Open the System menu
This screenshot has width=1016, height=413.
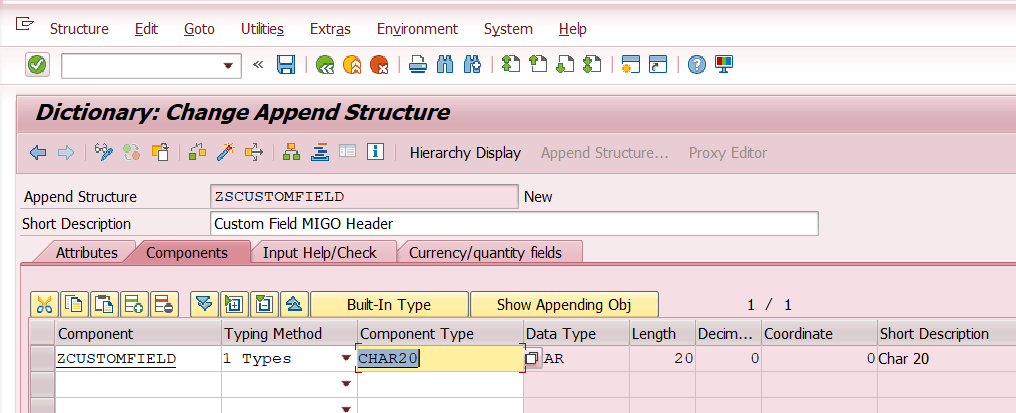tap(508, 29)
